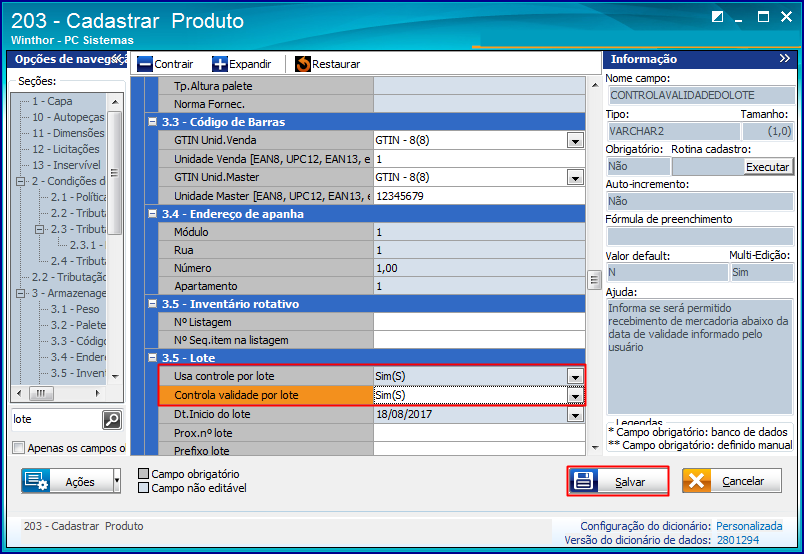Image resolution: width=804 pixels, height=554 pixels.
Task: Click the Salvar button
Action: tap(618, 481)
